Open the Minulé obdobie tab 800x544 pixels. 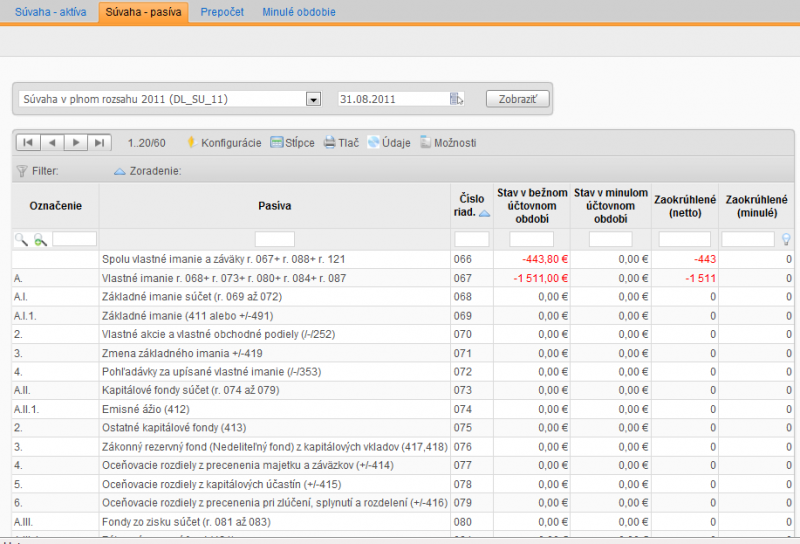point(299,12)
